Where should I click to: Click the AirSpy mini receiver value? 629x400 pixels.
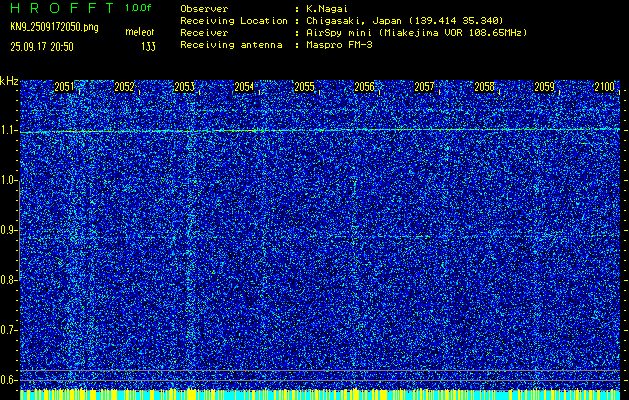point(416,33)
